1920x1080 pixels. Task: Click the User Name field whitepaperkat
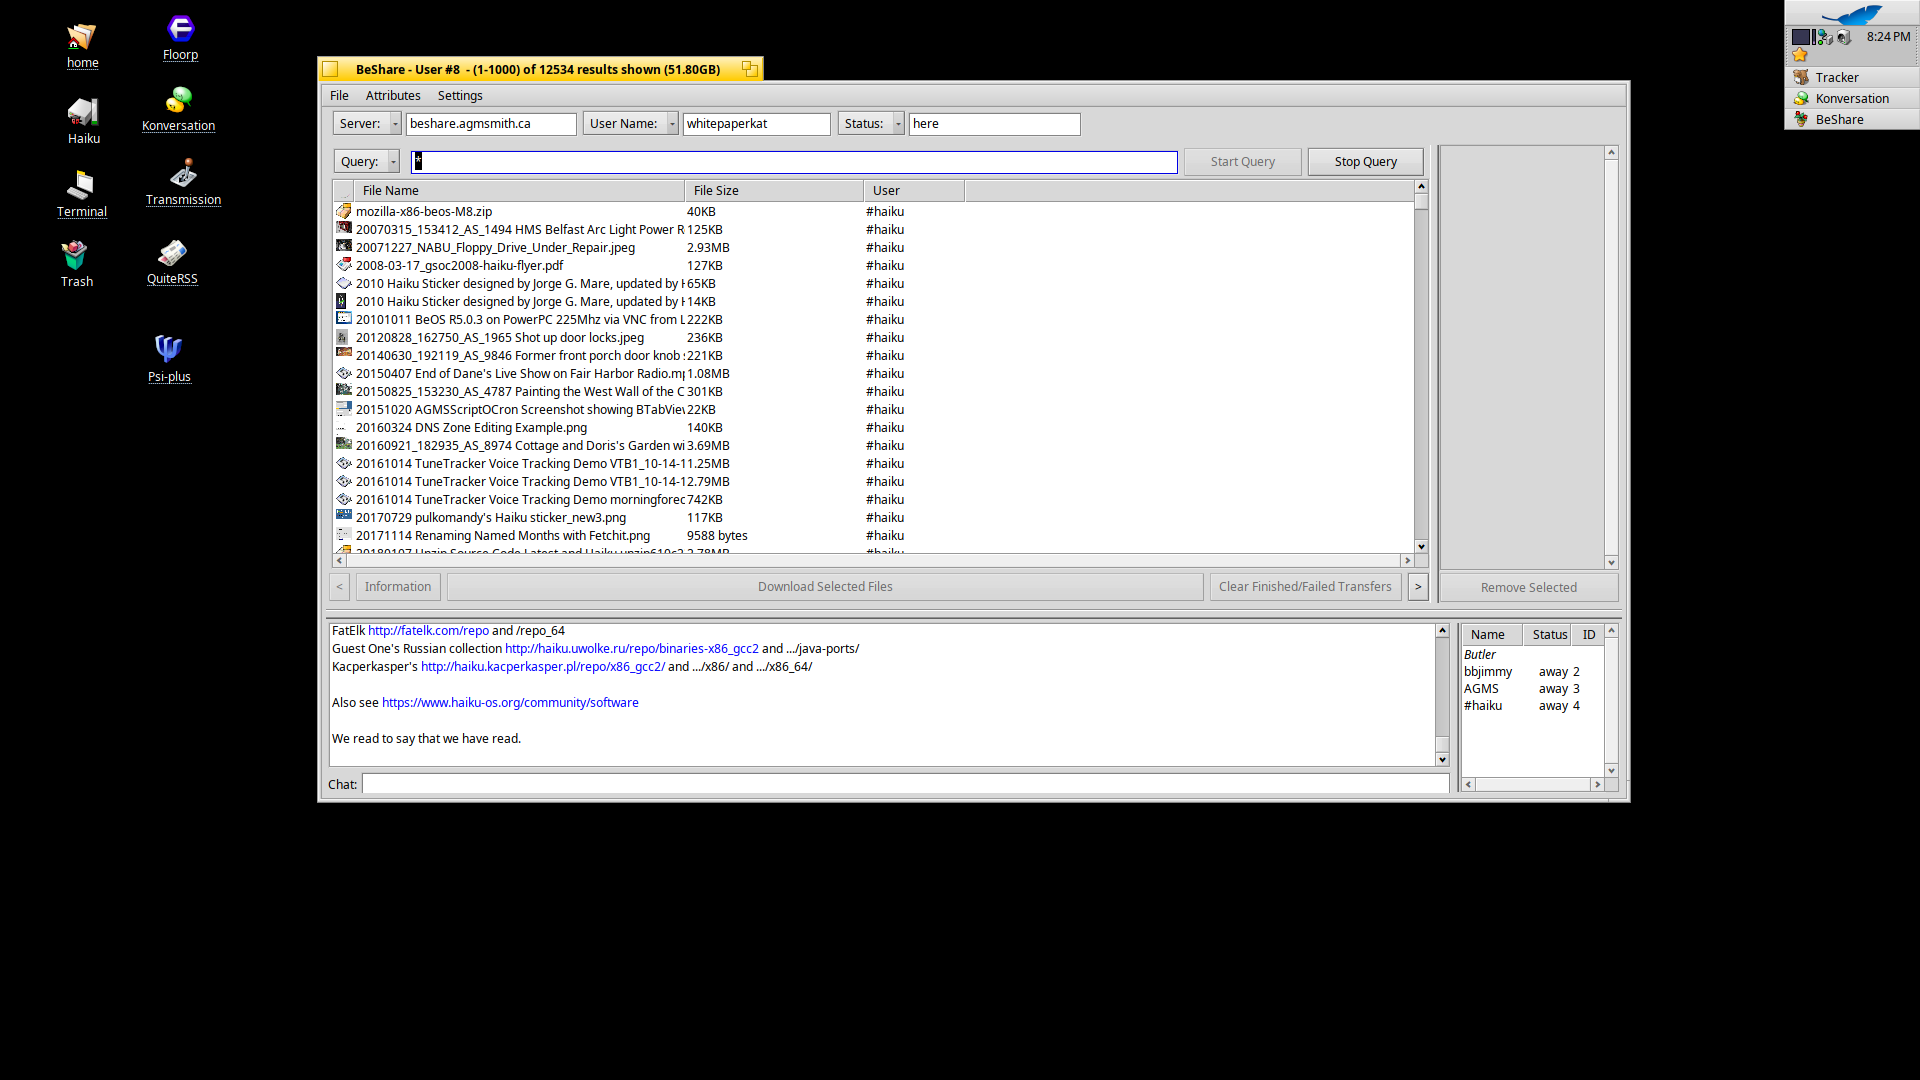pos(756,124)
